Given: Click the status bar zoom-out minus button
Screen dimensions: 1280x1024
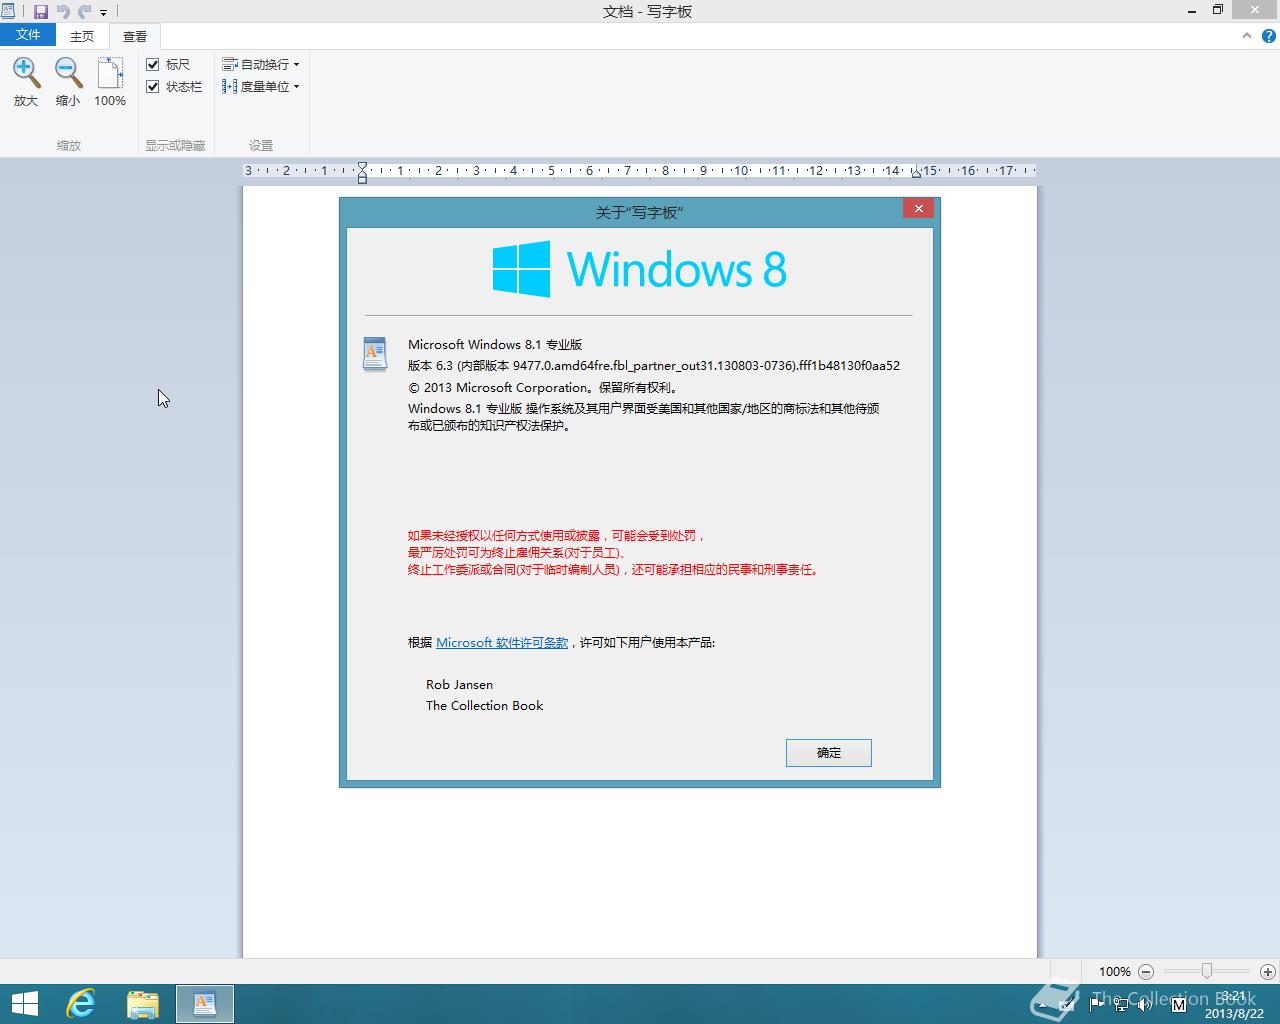Looking at the screenshot, I should point(1146,971).
